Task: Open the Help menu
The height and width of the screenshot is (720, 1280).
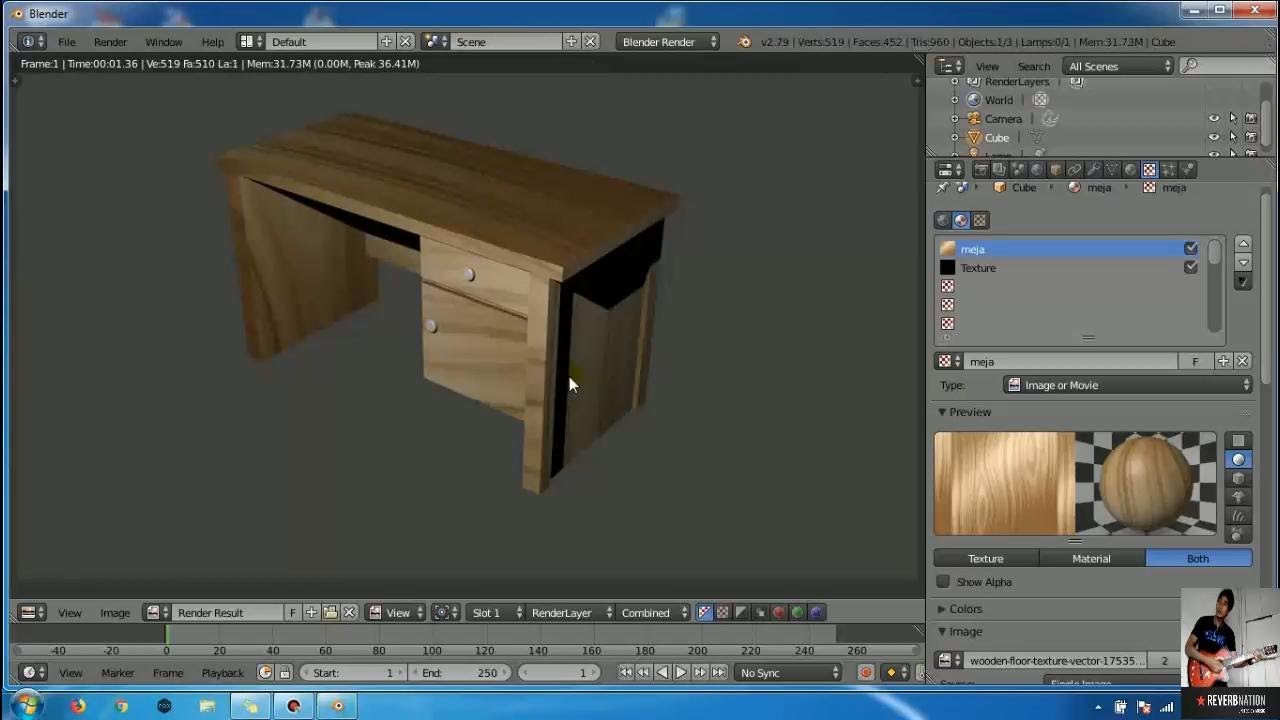Action: pos(212,42)
